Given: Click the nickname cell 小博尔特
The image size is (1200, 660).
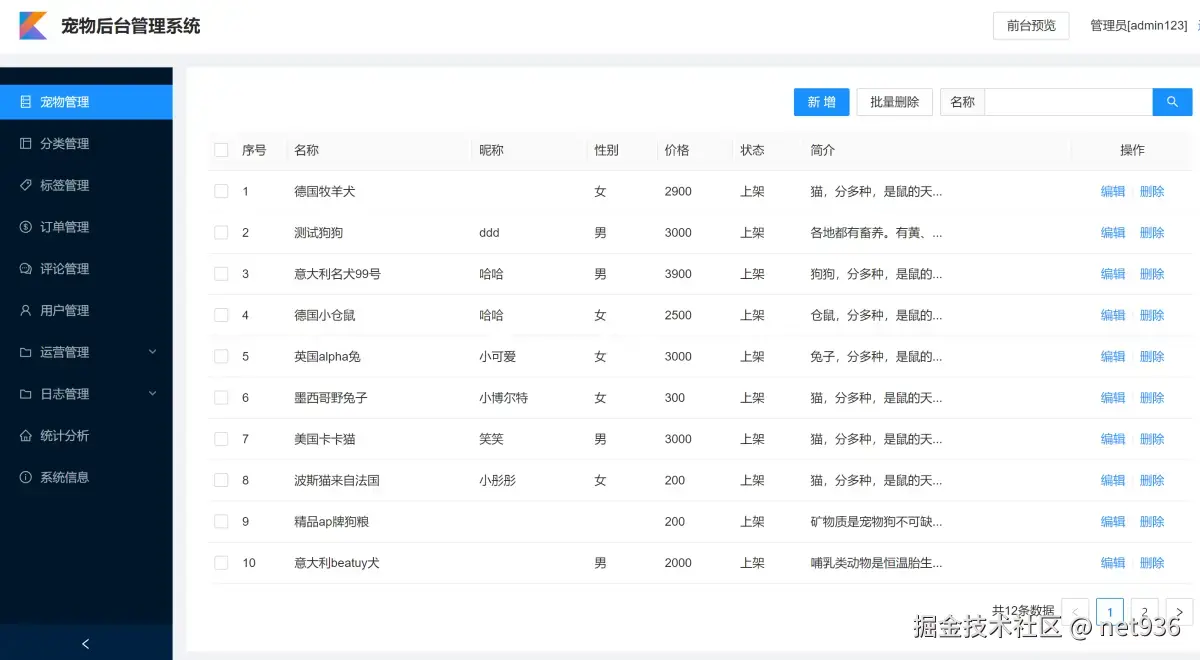Looking at the screenshot, I should pos(503,398).
